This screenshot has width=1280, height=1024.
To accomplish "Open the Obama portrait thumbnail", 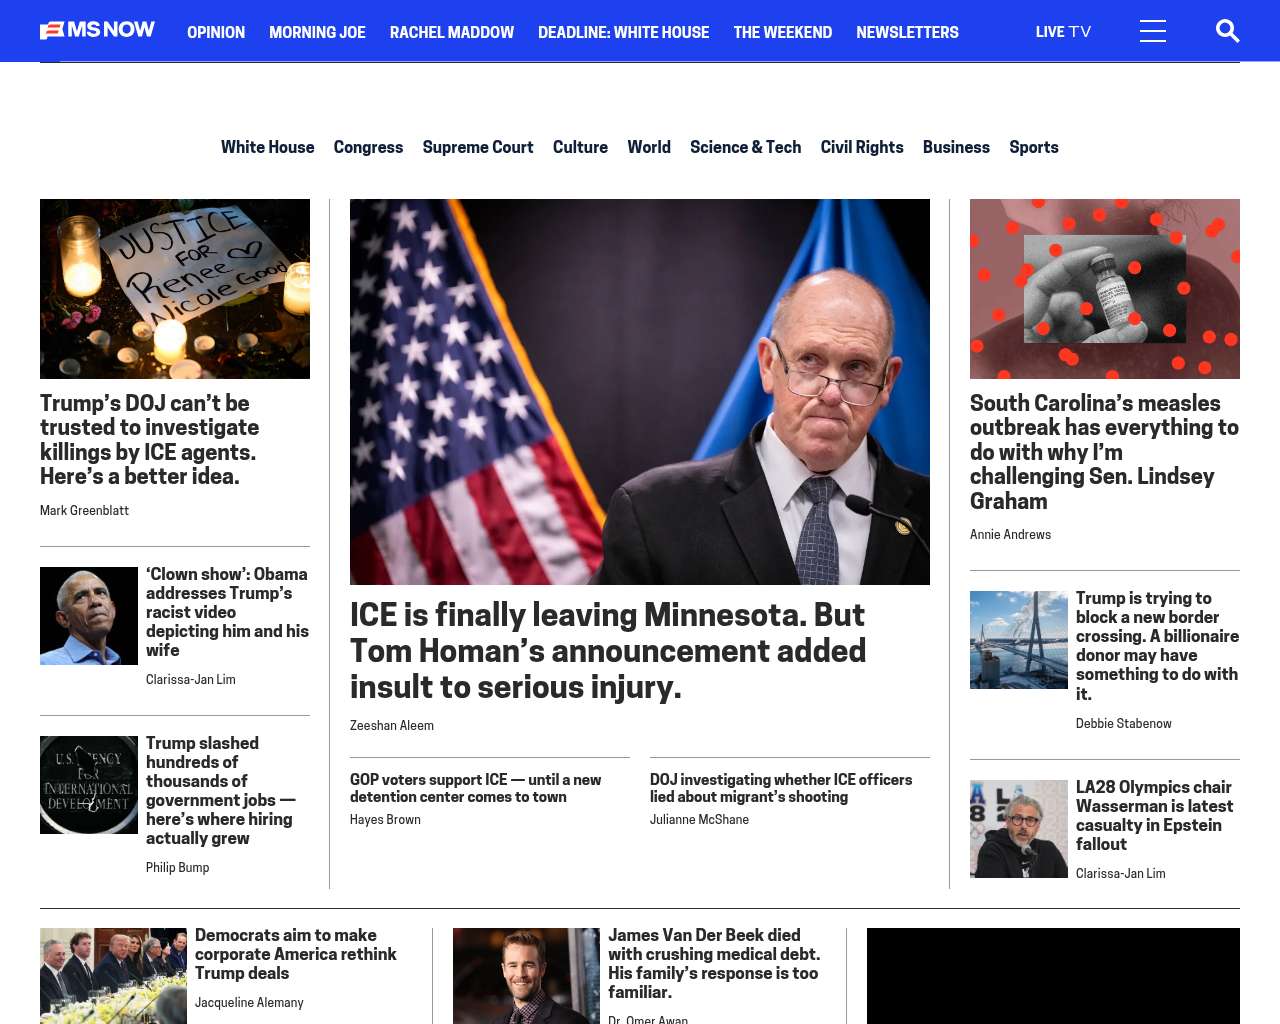I will 89,616.
